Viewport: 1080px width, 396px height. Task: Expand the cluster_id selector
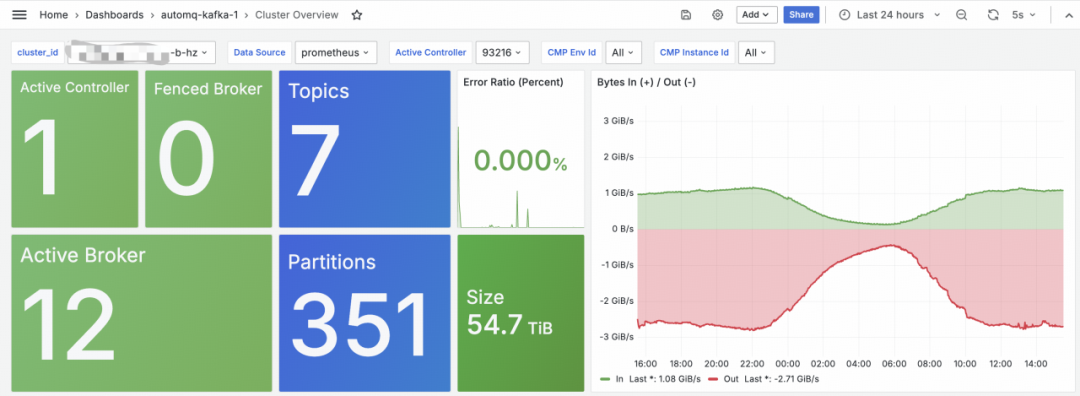[142, 52]
